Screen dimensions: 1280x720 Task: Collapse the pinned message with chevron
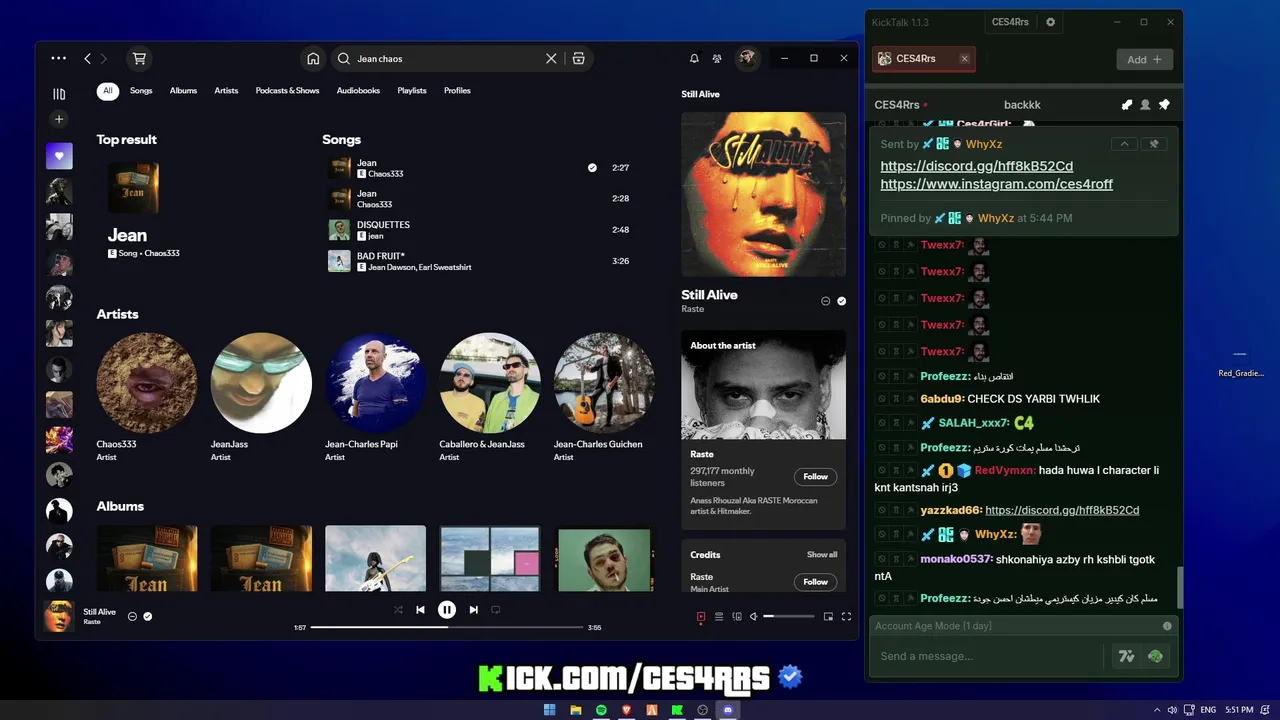pyautogui.click(x=1124, y=144)
